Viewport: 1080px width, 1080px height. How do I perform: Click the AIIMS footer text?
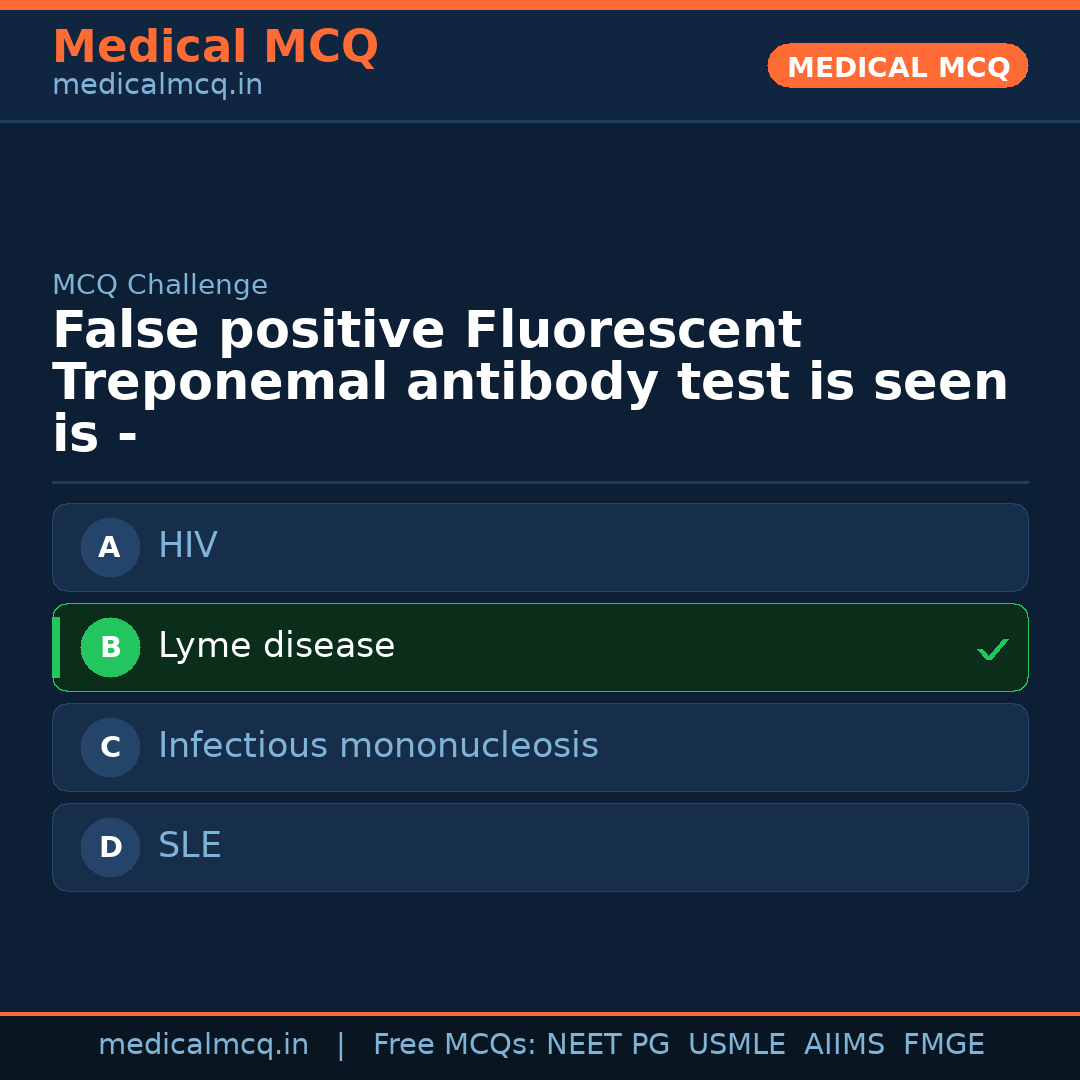pos(844,1045)
